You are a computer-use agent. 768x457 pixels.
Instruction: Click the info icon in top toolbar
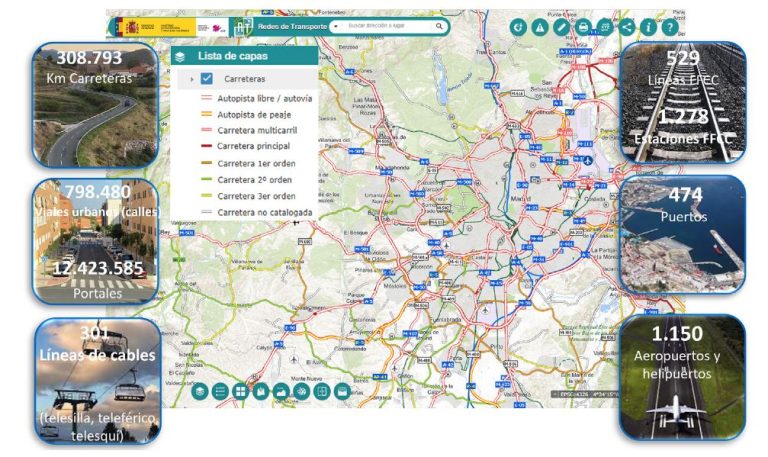[649, 27]
